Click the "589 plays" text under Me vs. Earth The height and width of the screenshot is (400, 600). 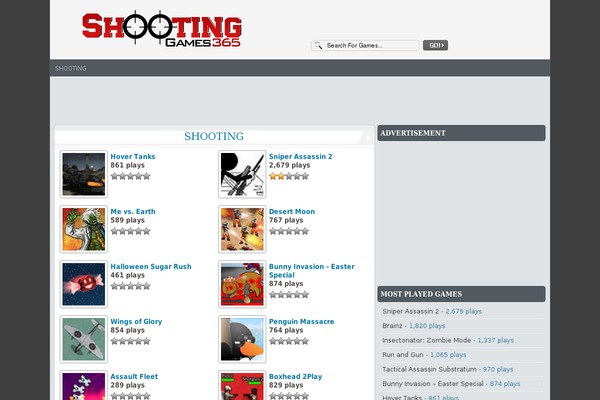coord(127,220)
